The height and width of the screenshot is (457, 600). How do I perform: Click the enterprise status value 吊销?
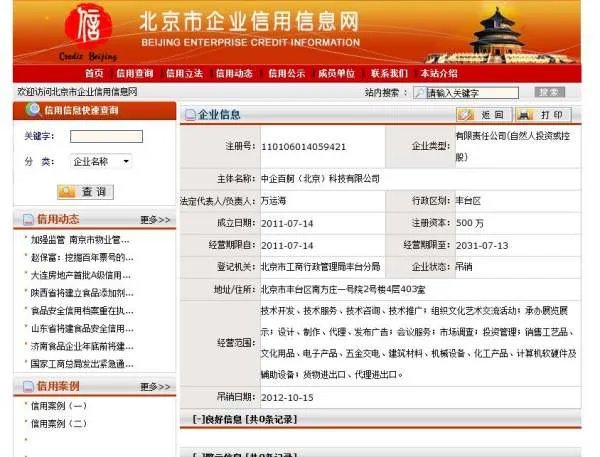(x=463, y=267)
